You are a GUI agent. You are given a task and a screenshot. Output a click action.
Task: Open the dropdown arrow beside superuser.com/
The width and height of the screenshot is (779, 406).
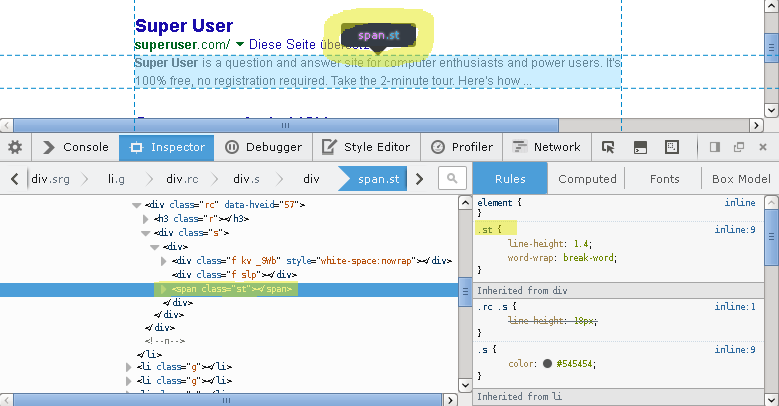click(x=240, y=44)
